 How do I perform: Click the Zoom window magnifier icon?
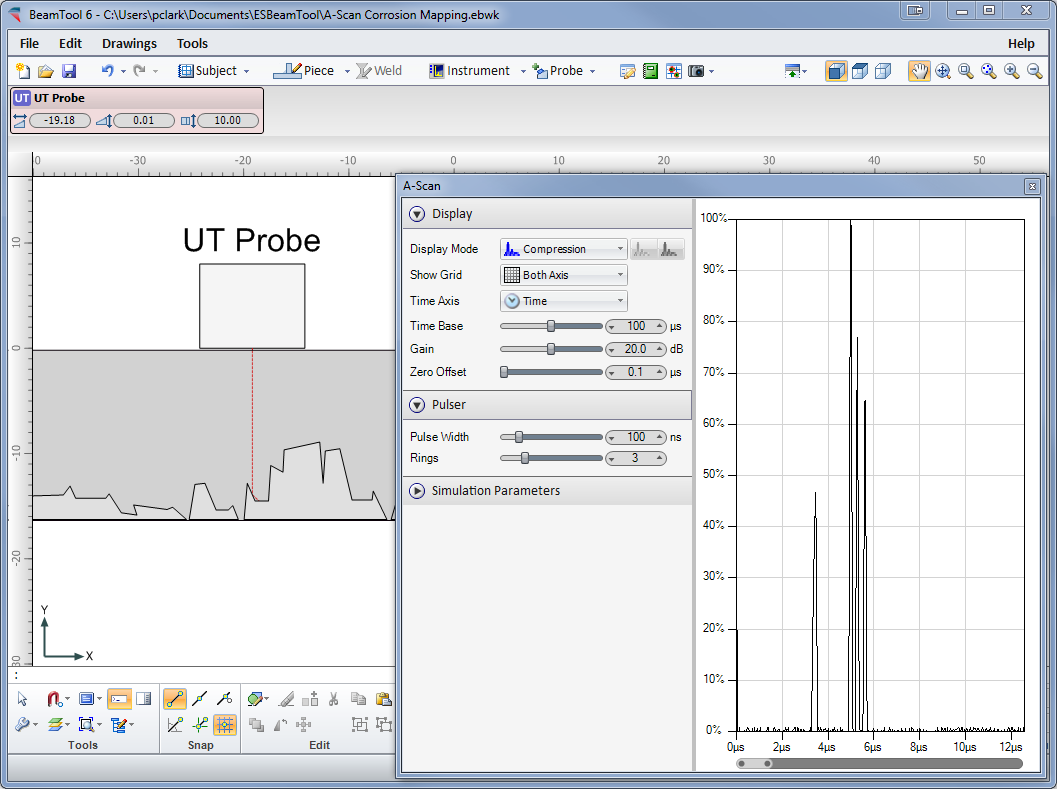[966, 71]
